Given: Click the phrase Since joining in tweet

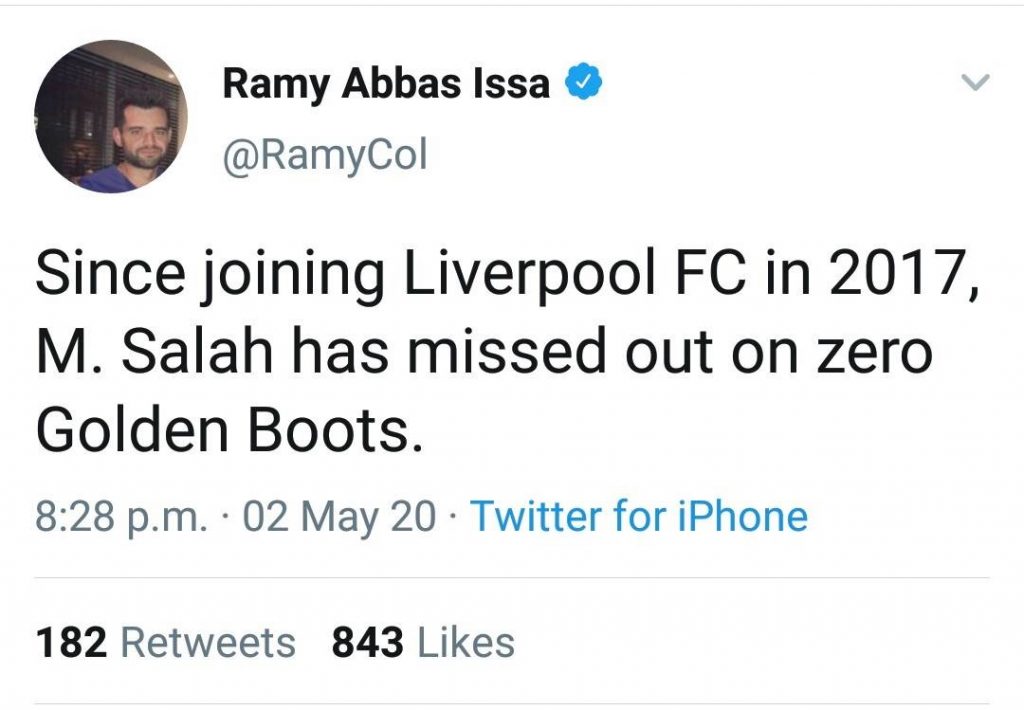Looking at the screenshot, I should 210,273.
